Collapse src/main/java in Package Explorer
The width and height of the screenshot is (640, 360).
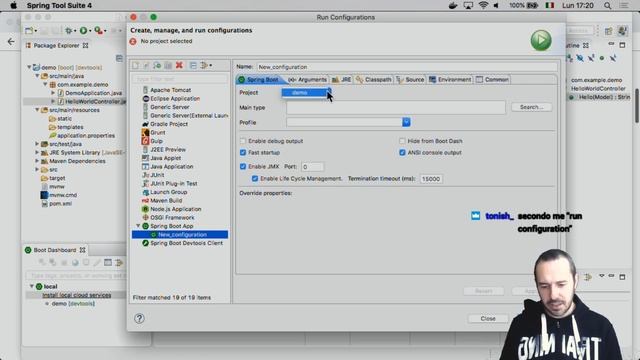point(37,76)
